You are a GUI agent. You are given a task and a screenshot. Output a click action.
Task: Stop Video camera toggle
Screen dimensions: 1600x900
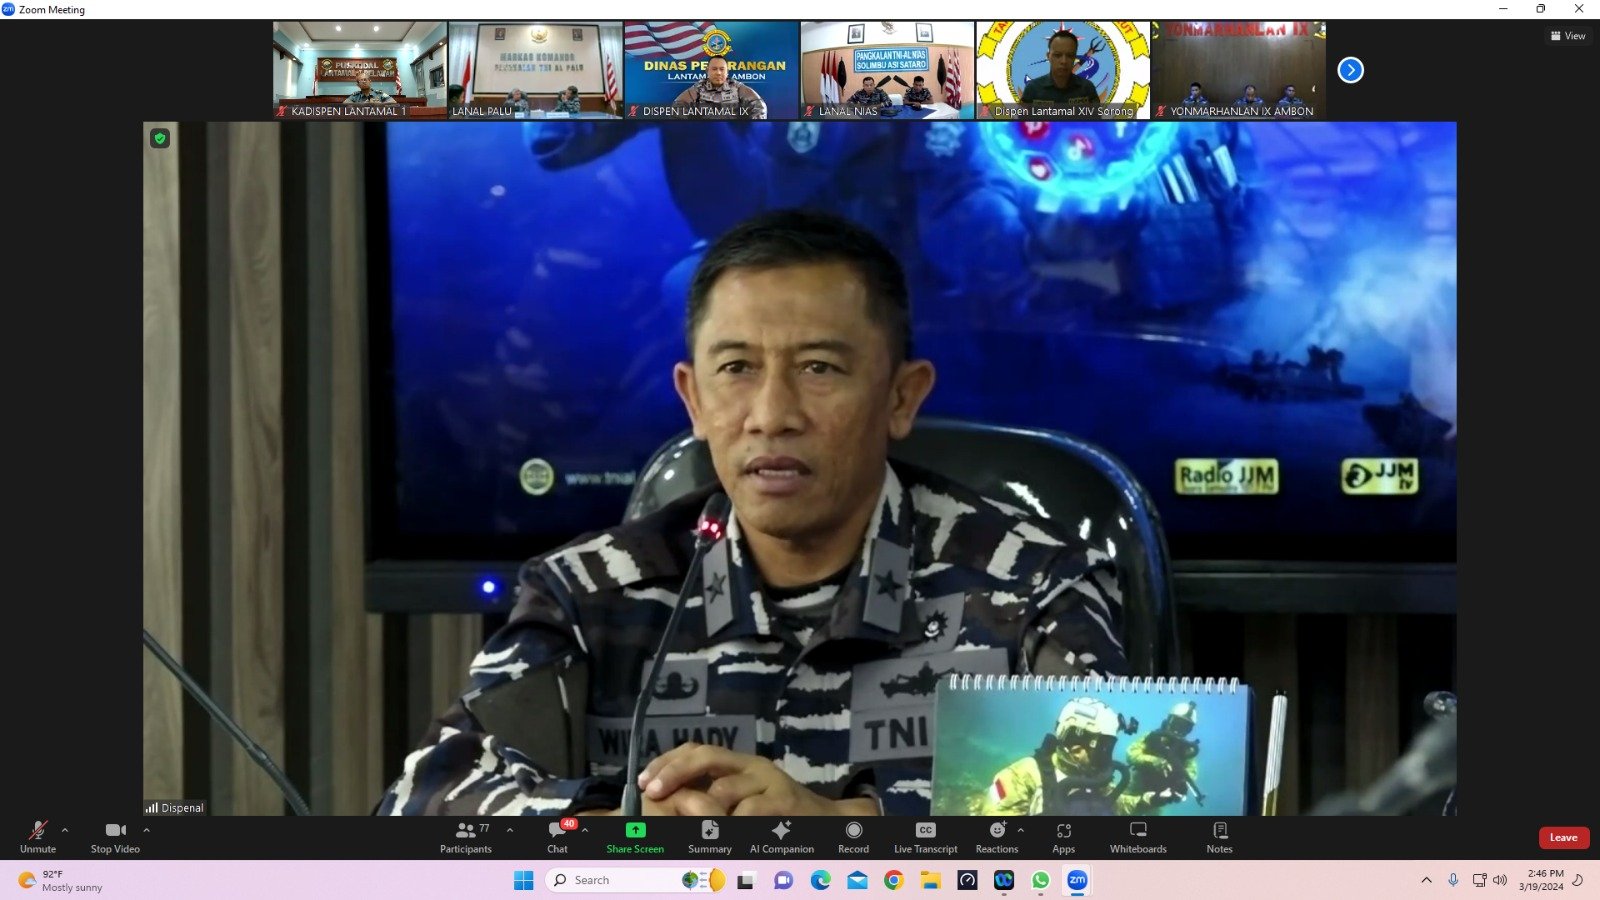pyautogui.click(x=115, y=837)
